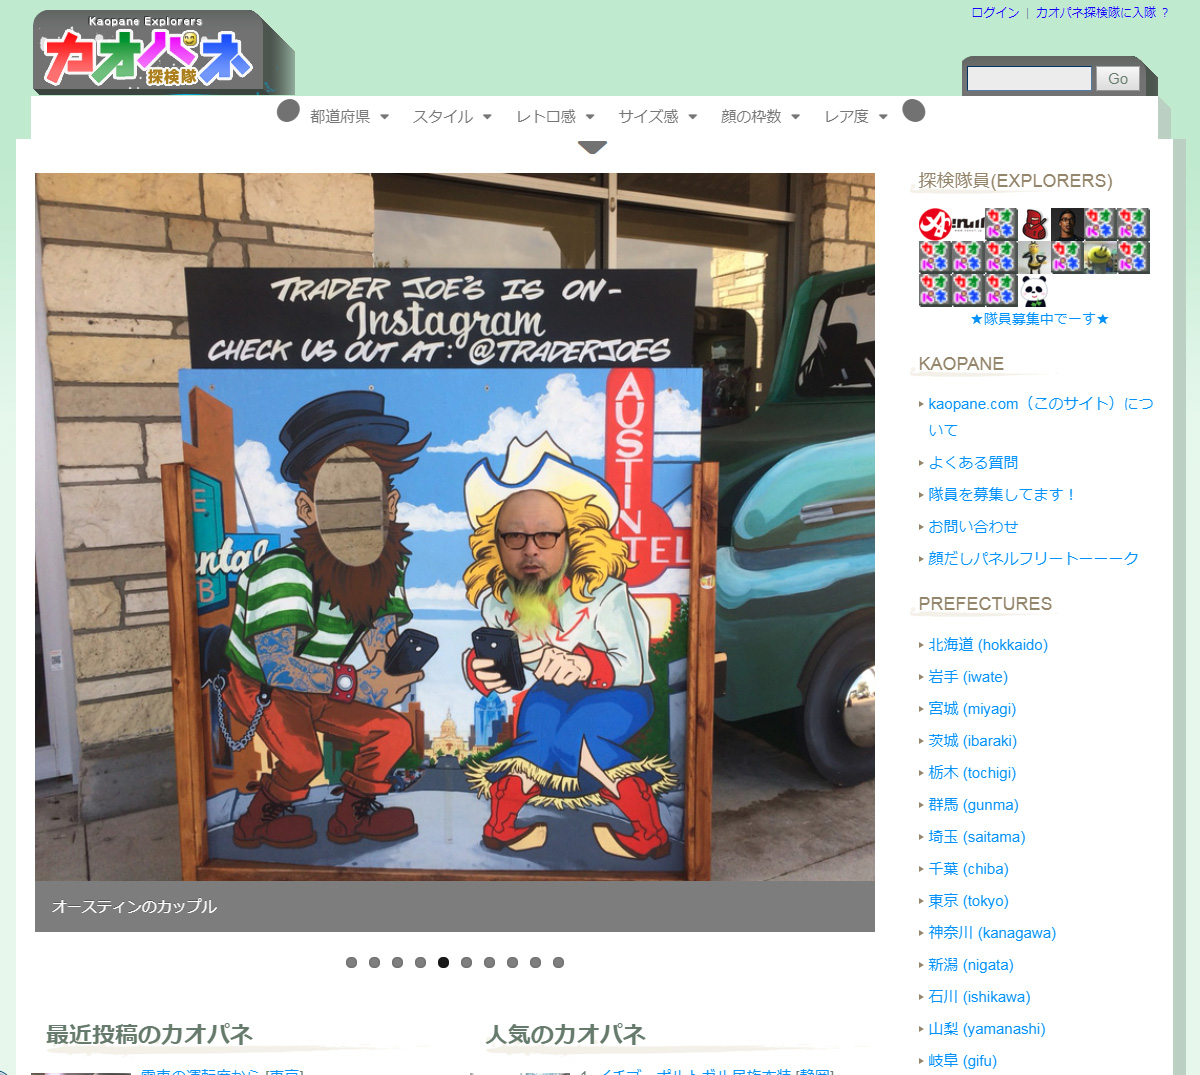Click the オースティンのカップル slide caption
This screenshot has width=1200, height=1075.
tap(134, 907)
